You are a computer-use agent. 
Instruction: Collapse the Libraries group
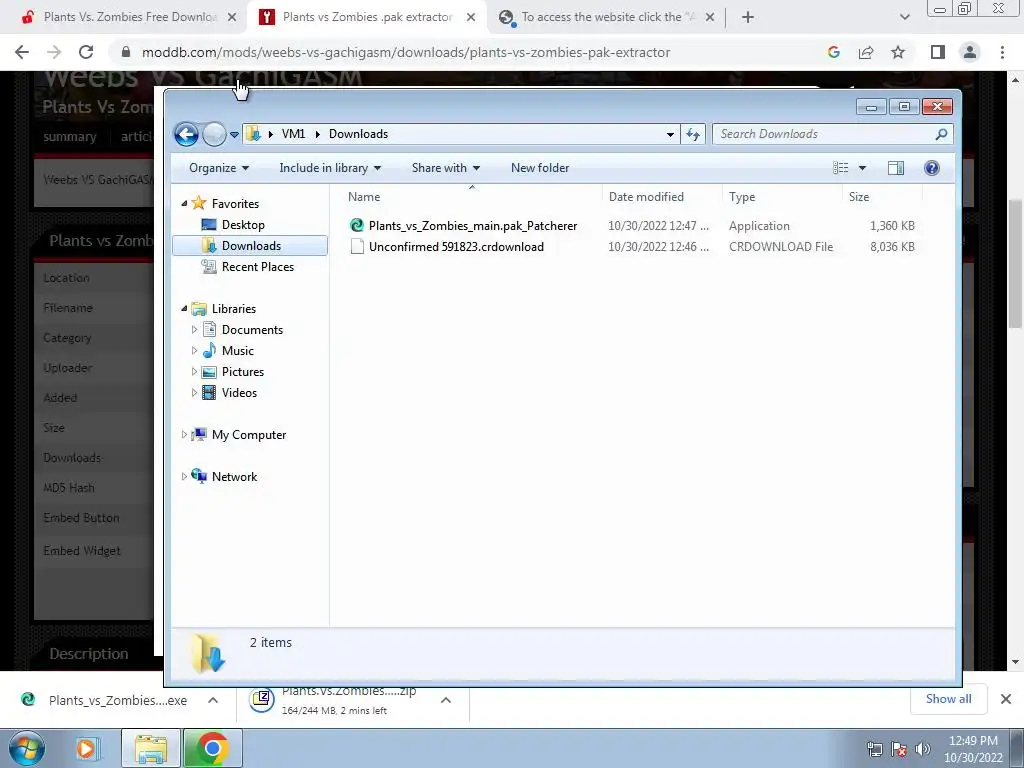[x=184, y=308]
